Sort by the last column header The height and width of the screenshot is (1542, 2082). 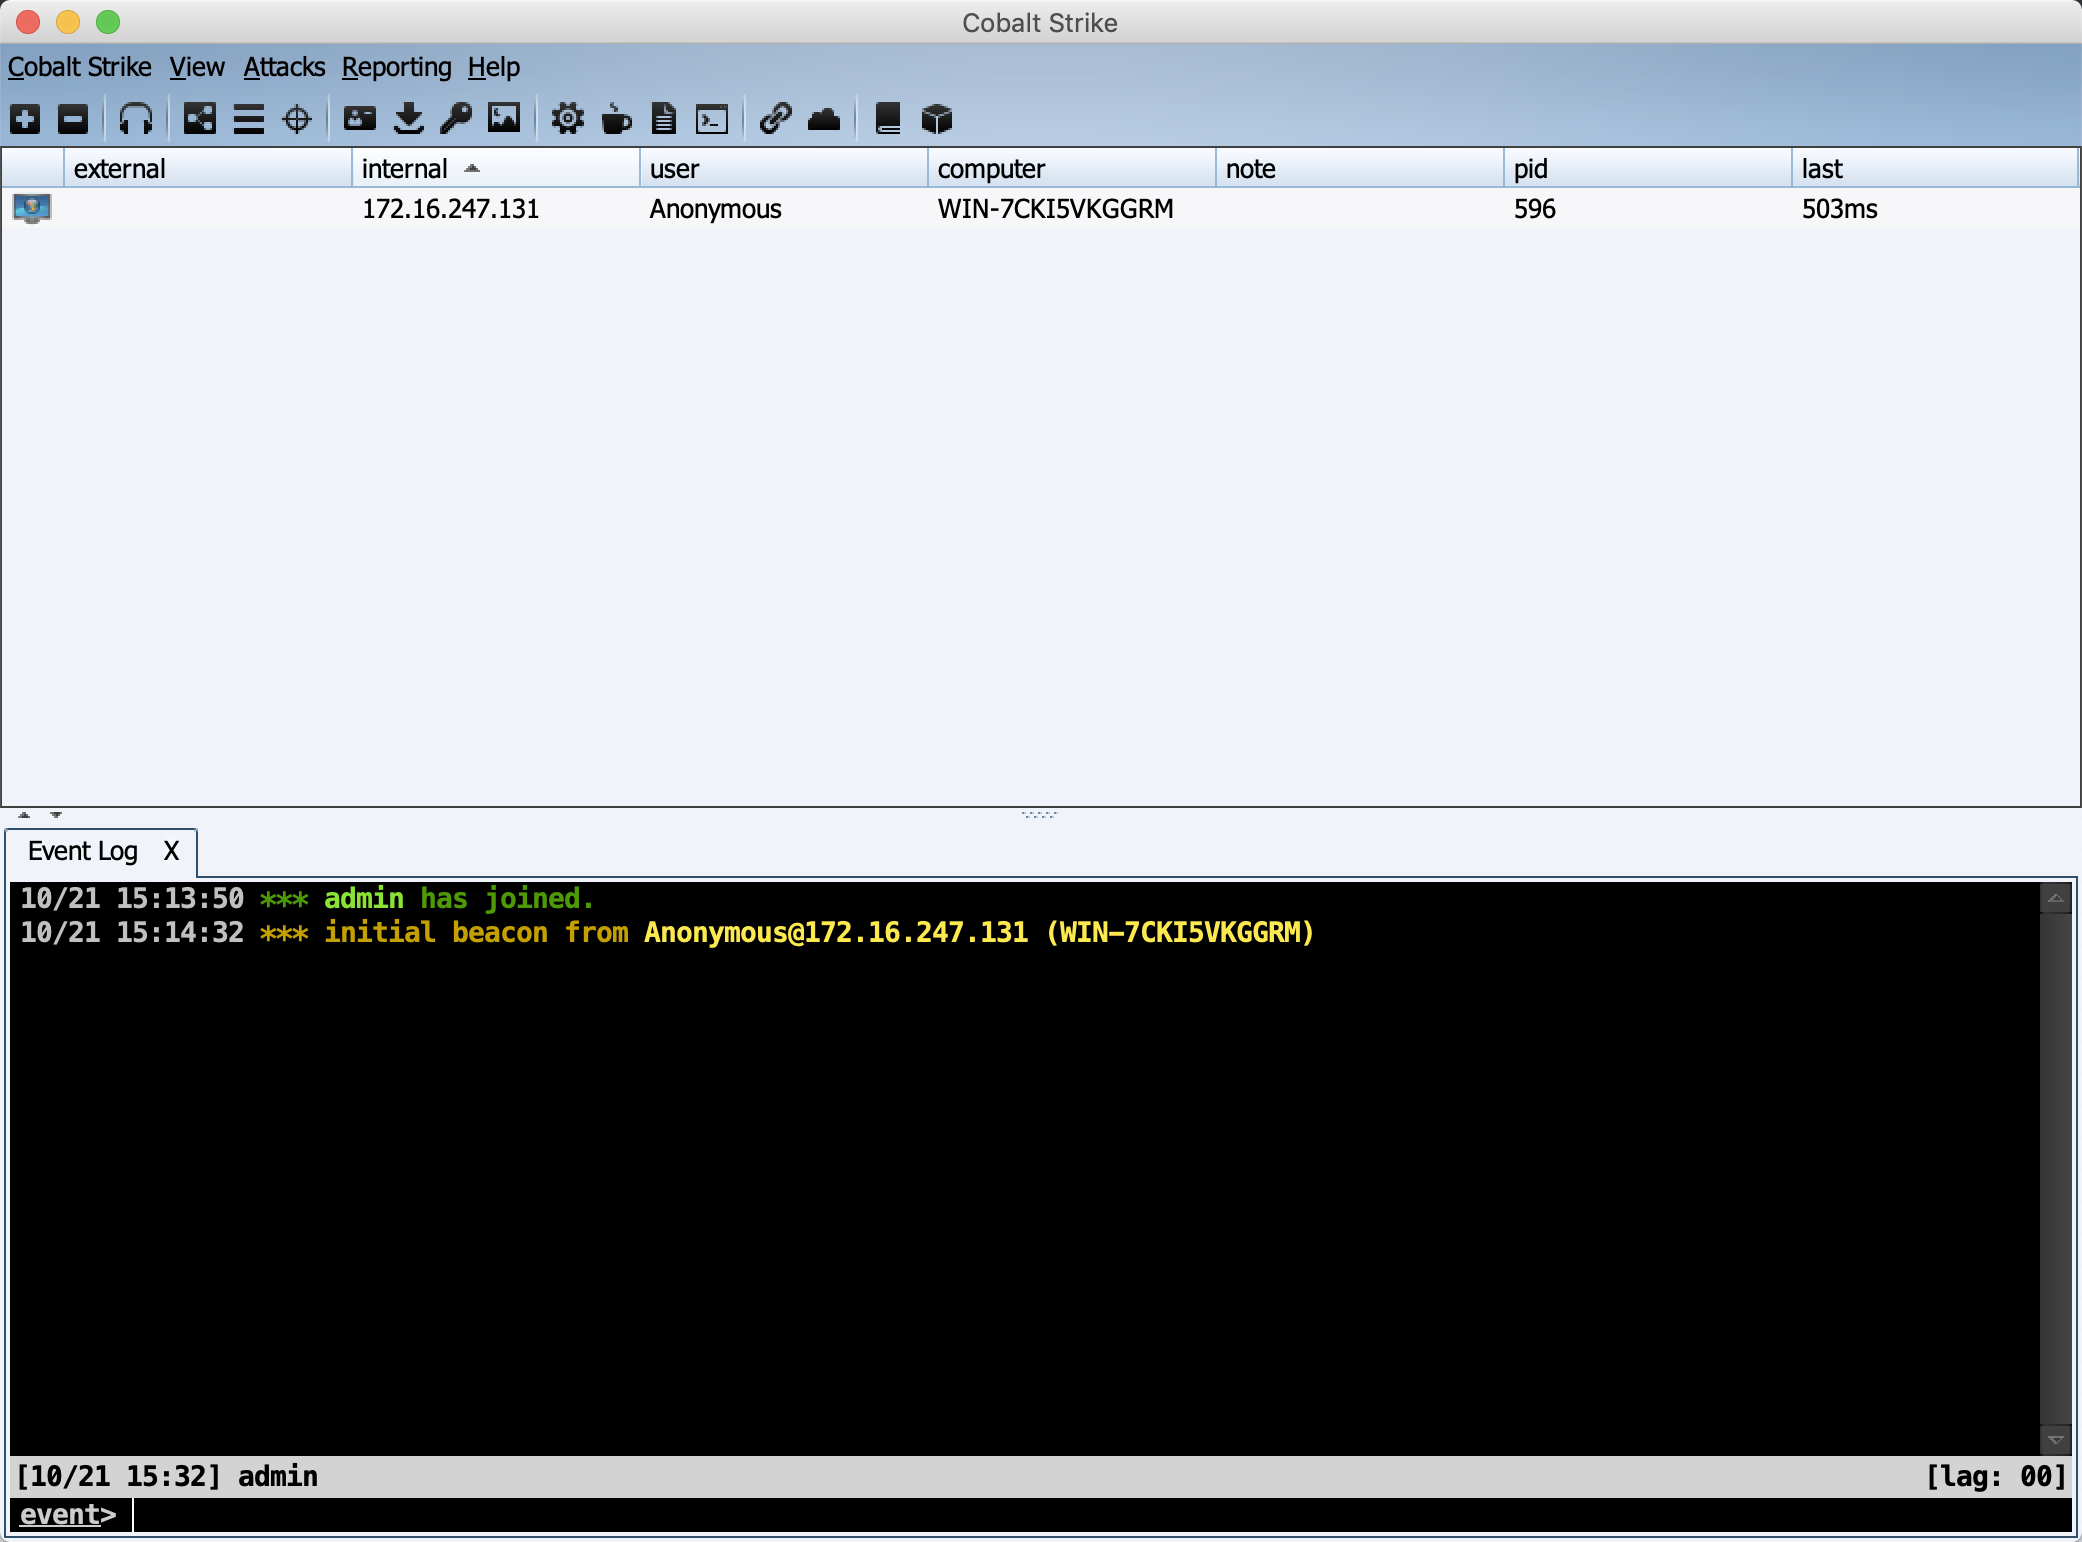(x=1935, y=169)
